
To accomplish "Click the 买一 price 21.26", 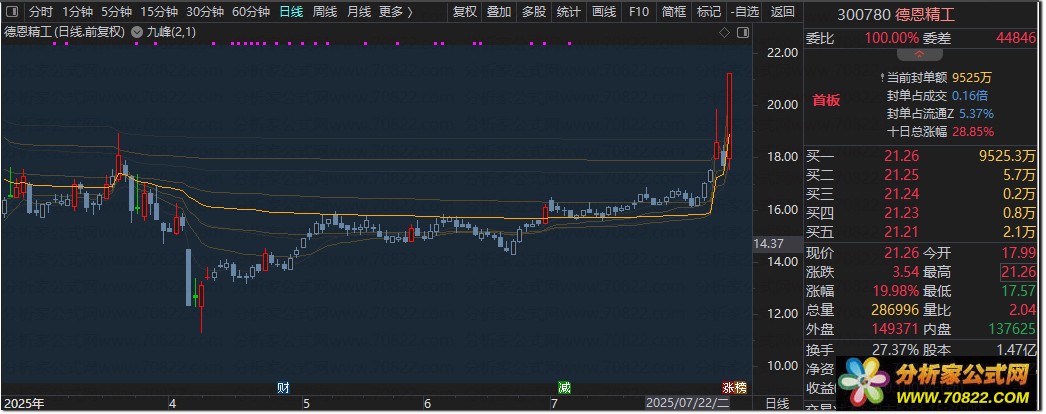I will (x=902, y=157).
